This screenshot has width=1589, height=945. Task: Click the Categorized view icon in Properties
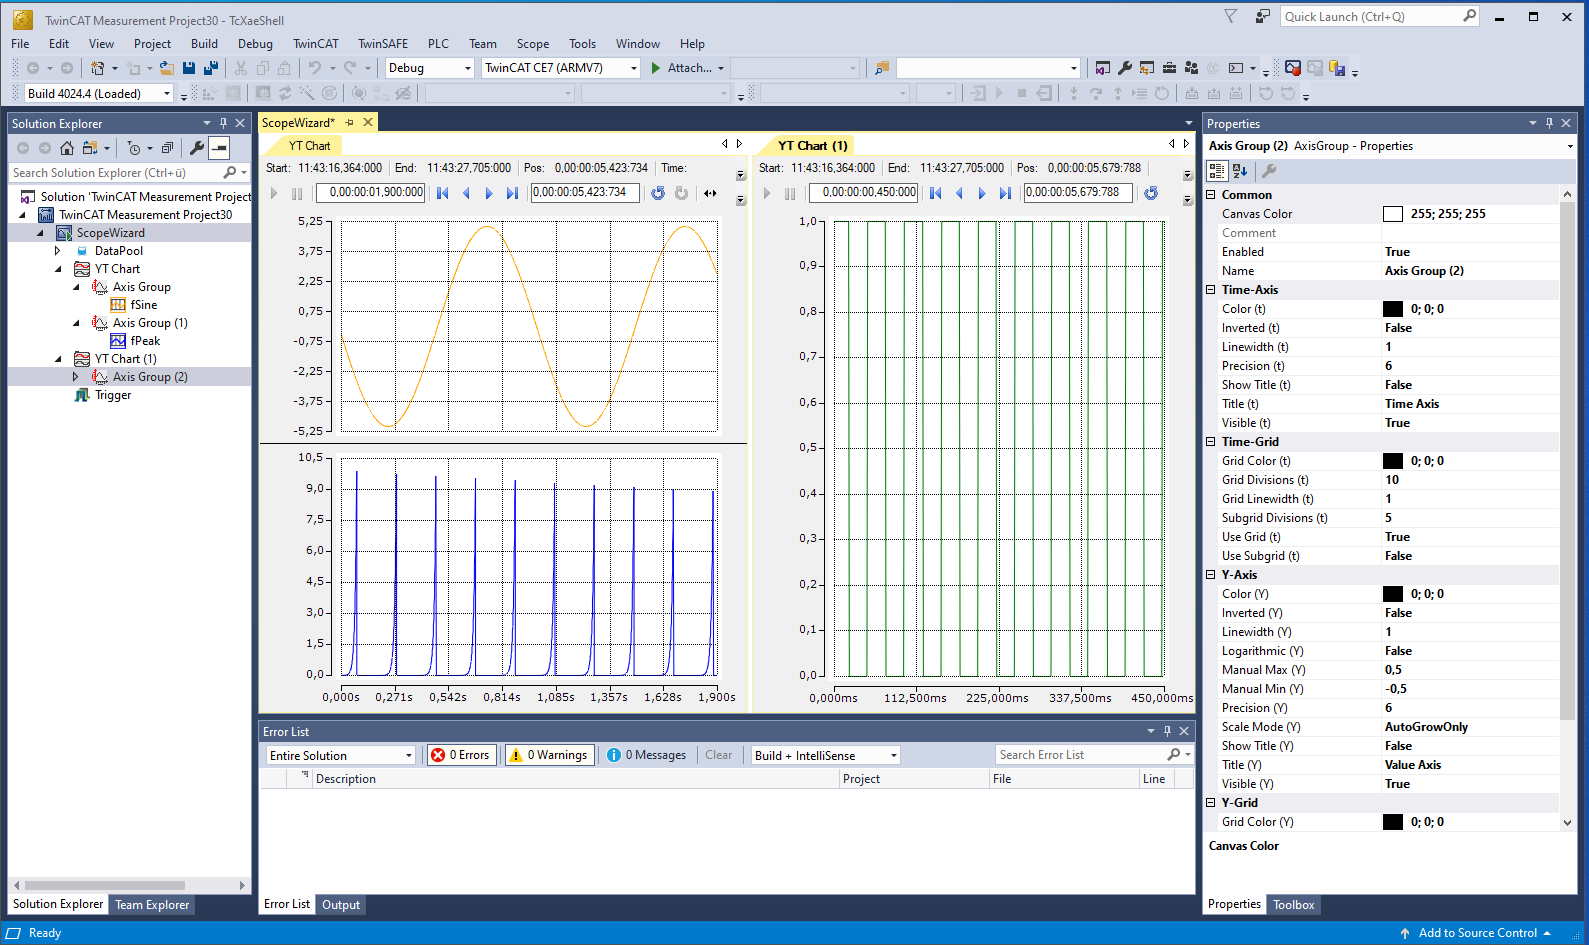[x=1217, y=171]
